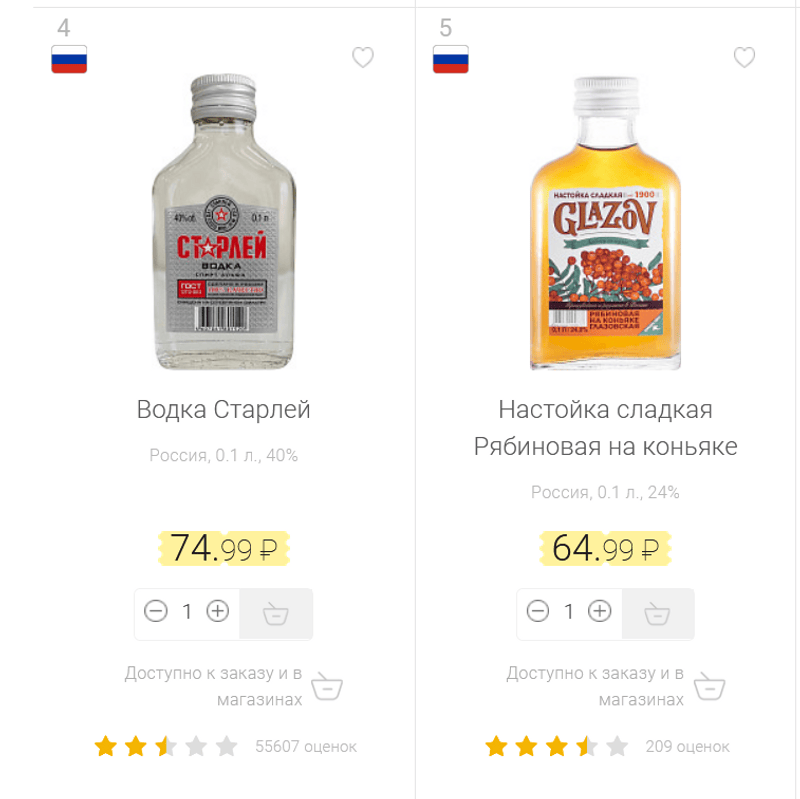Viewport: 800px width, 799px height.
Task: View Старлей vodka bottle image
Action: (x=224, y=224)
